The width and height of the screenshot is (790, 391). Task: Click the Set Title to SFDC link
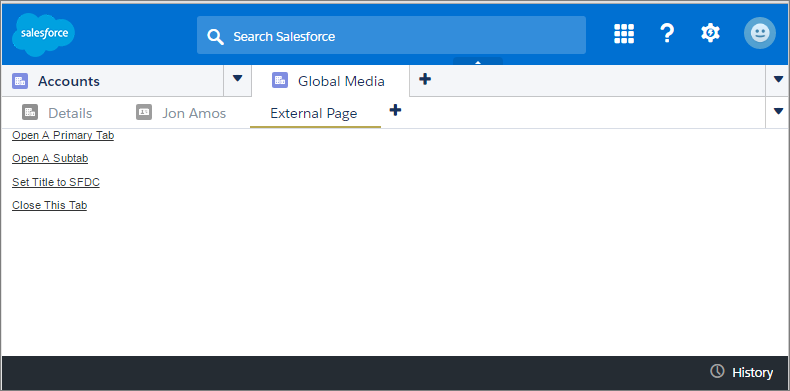point(56,182)
